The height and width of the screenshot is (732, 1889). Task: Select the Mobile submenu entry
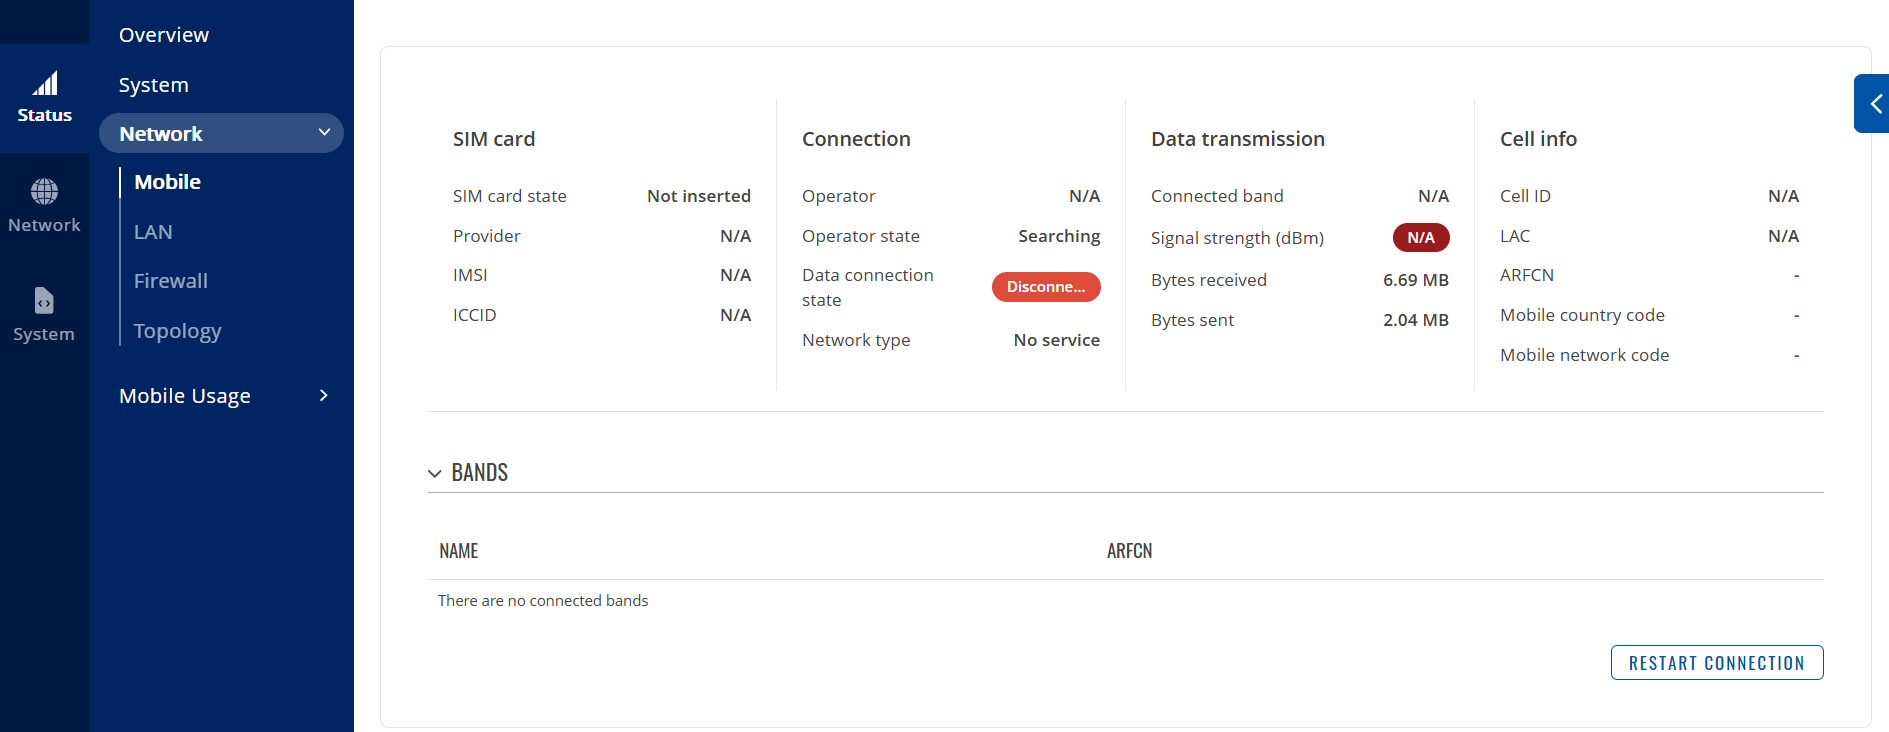point(168,182)
